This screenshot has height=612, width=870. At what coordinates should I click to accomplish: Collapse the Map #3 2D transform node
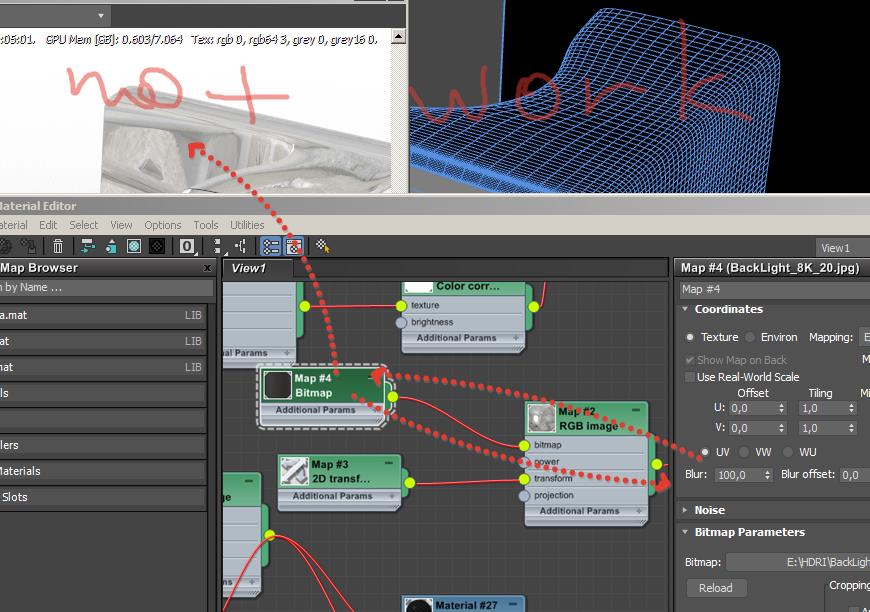(389, 463)
